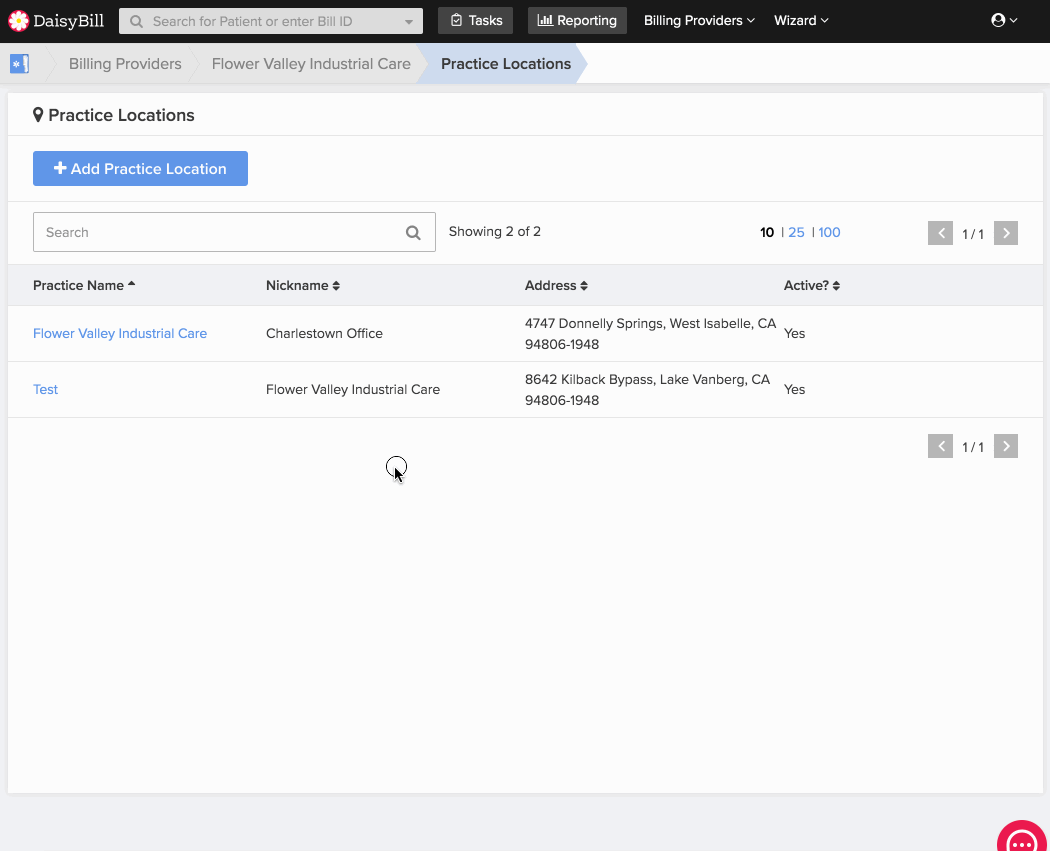Viewport: 1050px width, 851px height.
Task: Click the map pin icon beside Practice Locations
Action: (38, 115)
